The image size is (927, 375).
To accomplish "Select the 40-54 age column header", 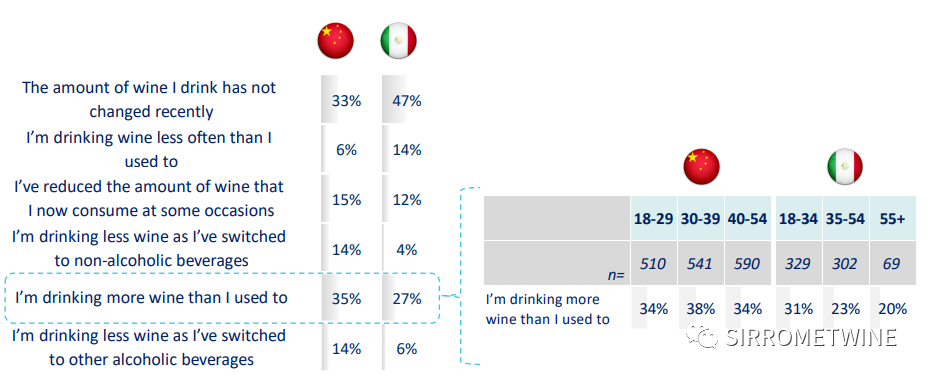I will point(748,218).
